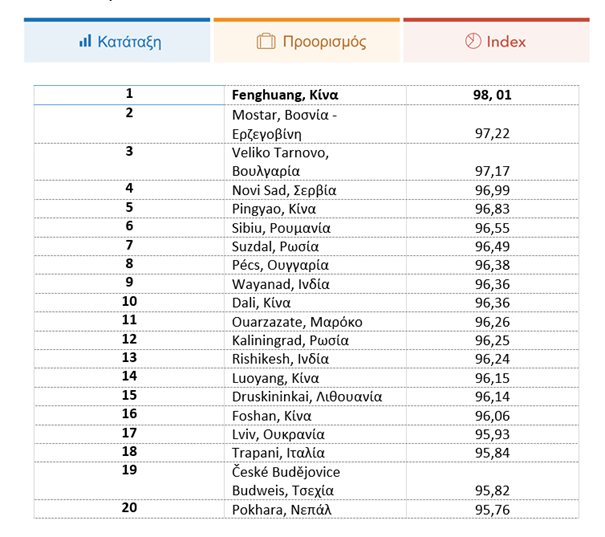Select the Pokhara, Νεπάλ destination cell
Viewport: 605px width, 537px height.
(315, 509)
